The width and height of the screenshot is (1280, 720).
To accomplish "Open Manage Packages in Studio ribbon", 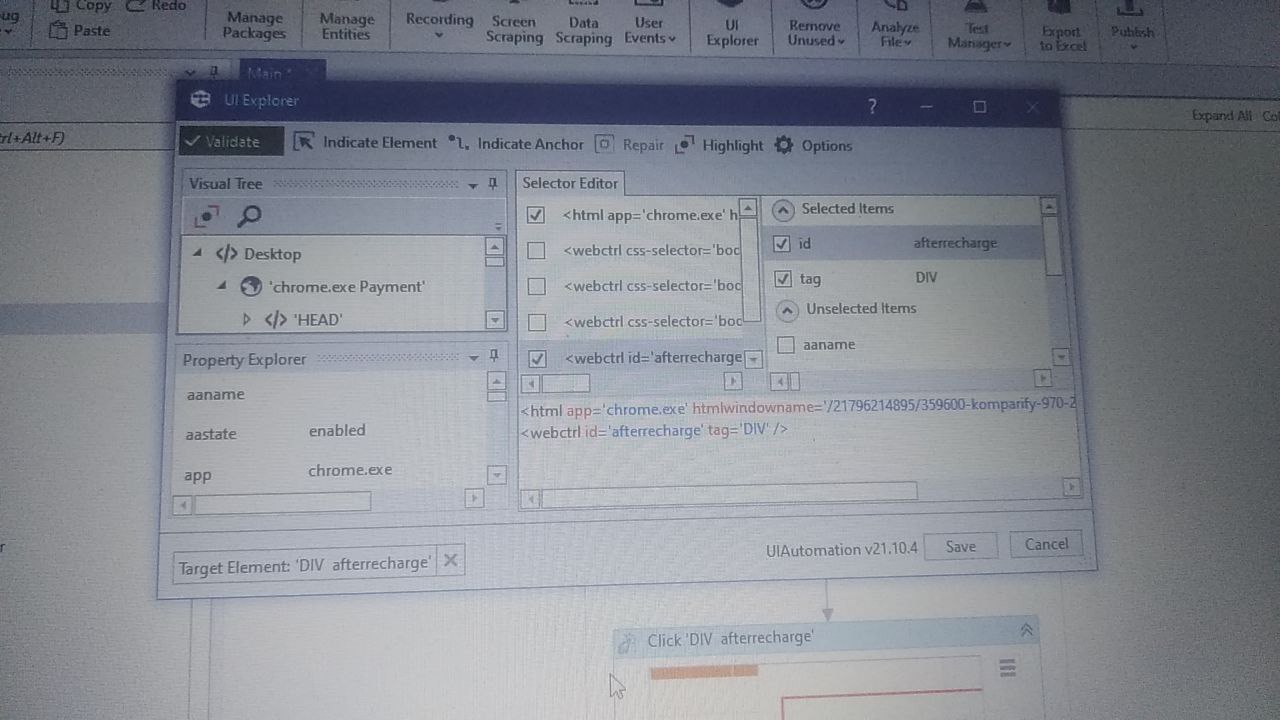I will [x=254, y=25].
